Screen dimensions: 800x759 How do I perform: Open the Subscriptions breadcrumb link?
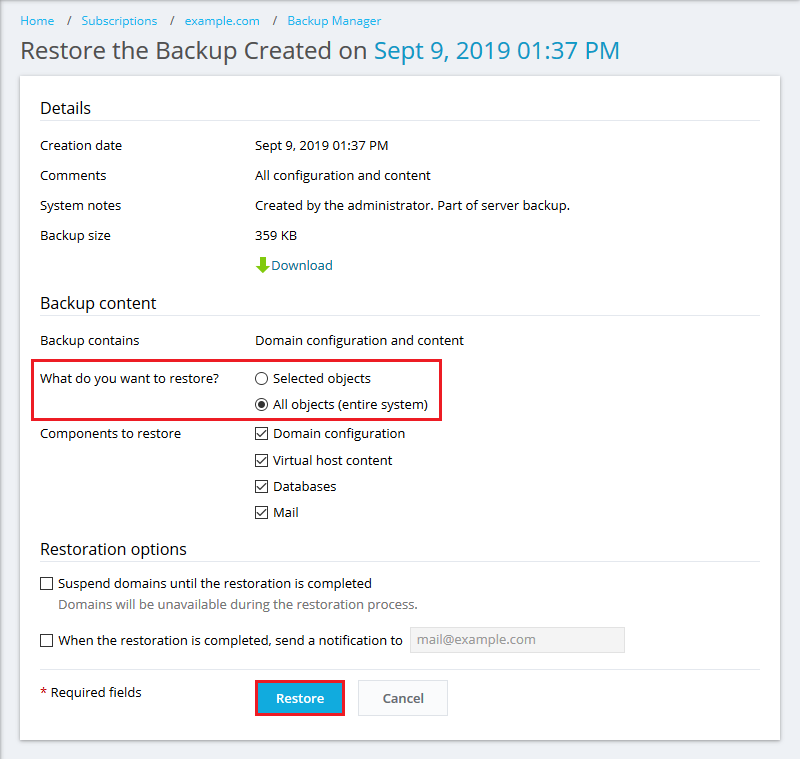[x=119, y=21]
